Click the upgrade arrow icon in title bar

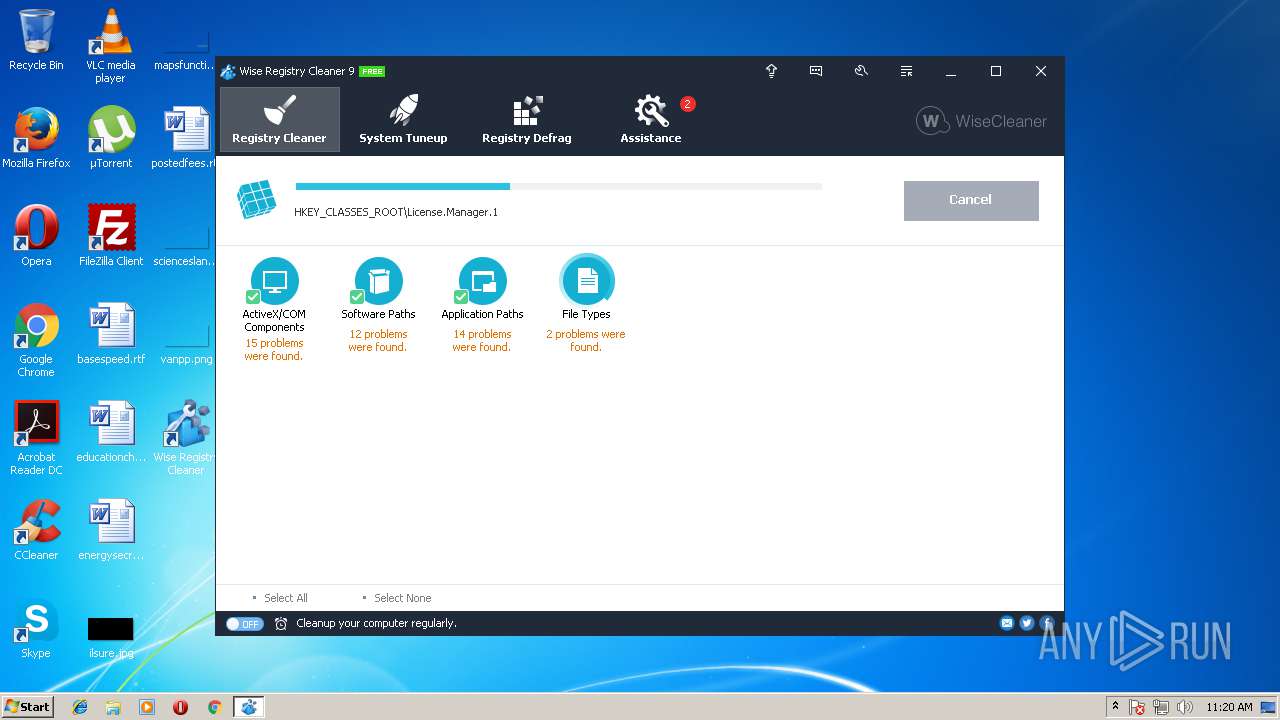click(771, 71)
